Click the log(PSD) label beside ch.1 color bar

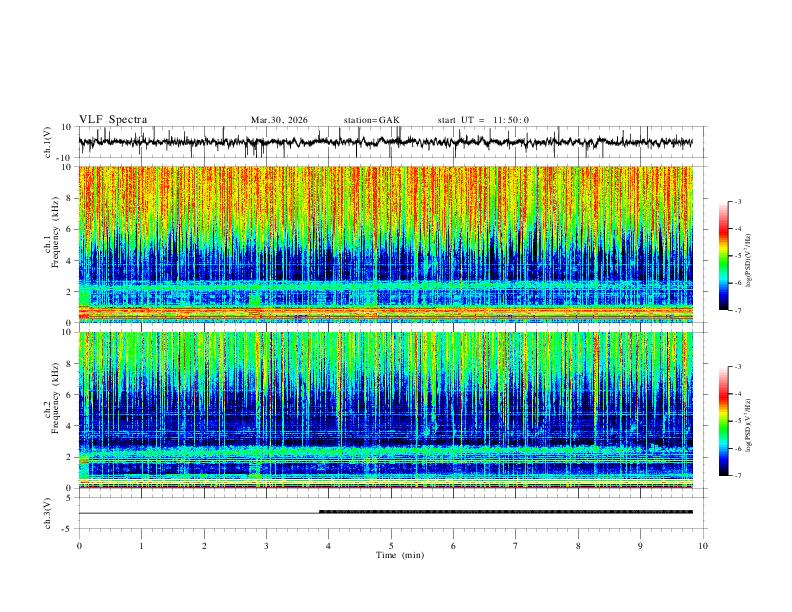coord(749,261)
